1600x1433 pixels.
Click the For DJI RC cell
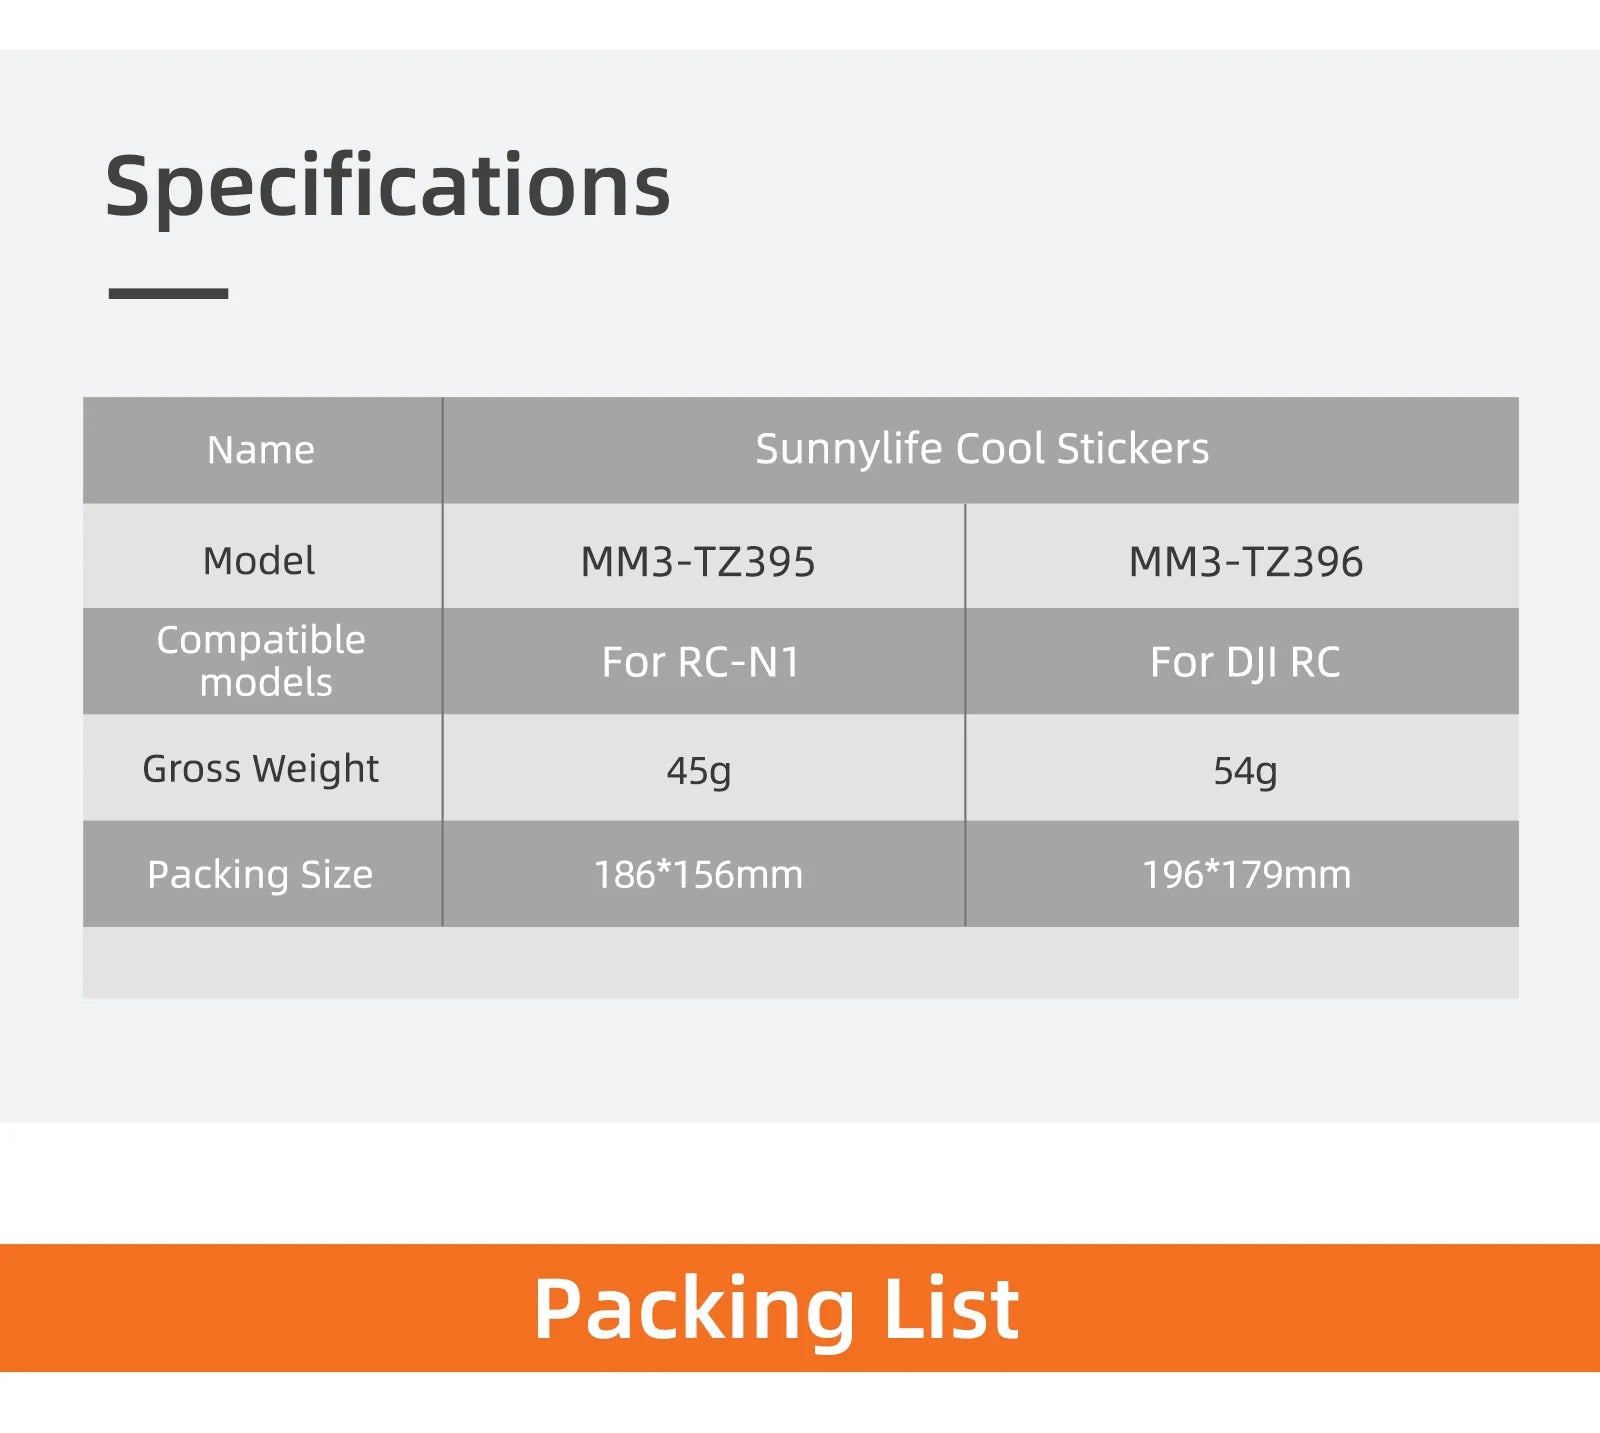[1245, 662]
